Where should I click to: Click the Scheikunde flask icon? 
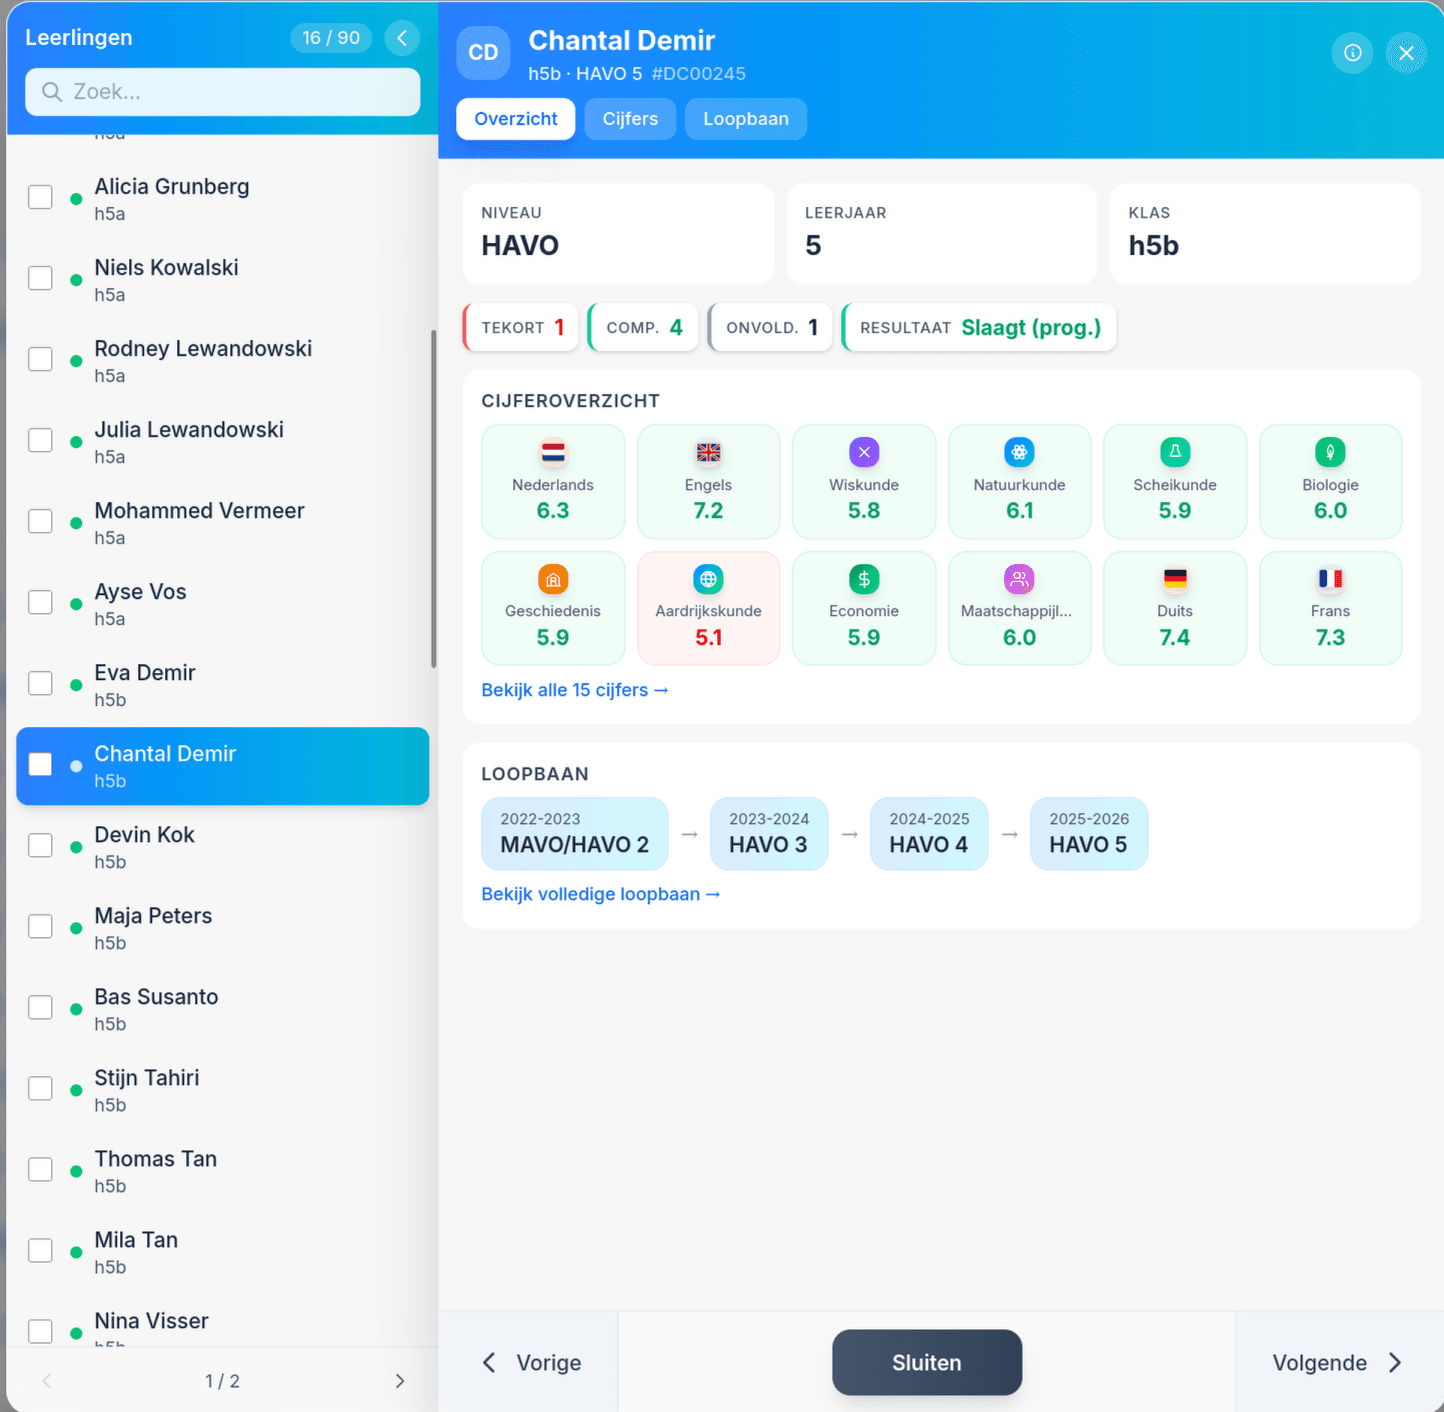pyautogui.click(x=1175, y=453)
